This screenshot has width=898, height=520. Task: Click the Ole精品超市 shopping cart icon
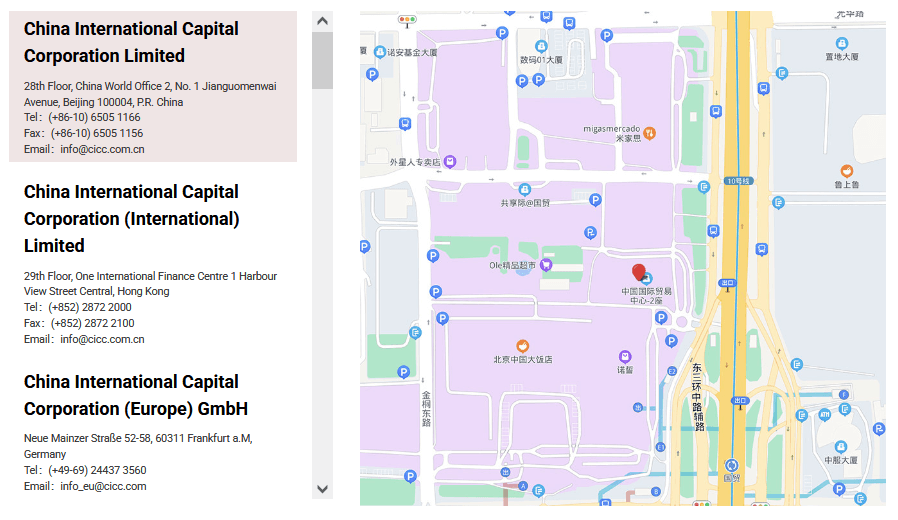click(x=546, y=265)
